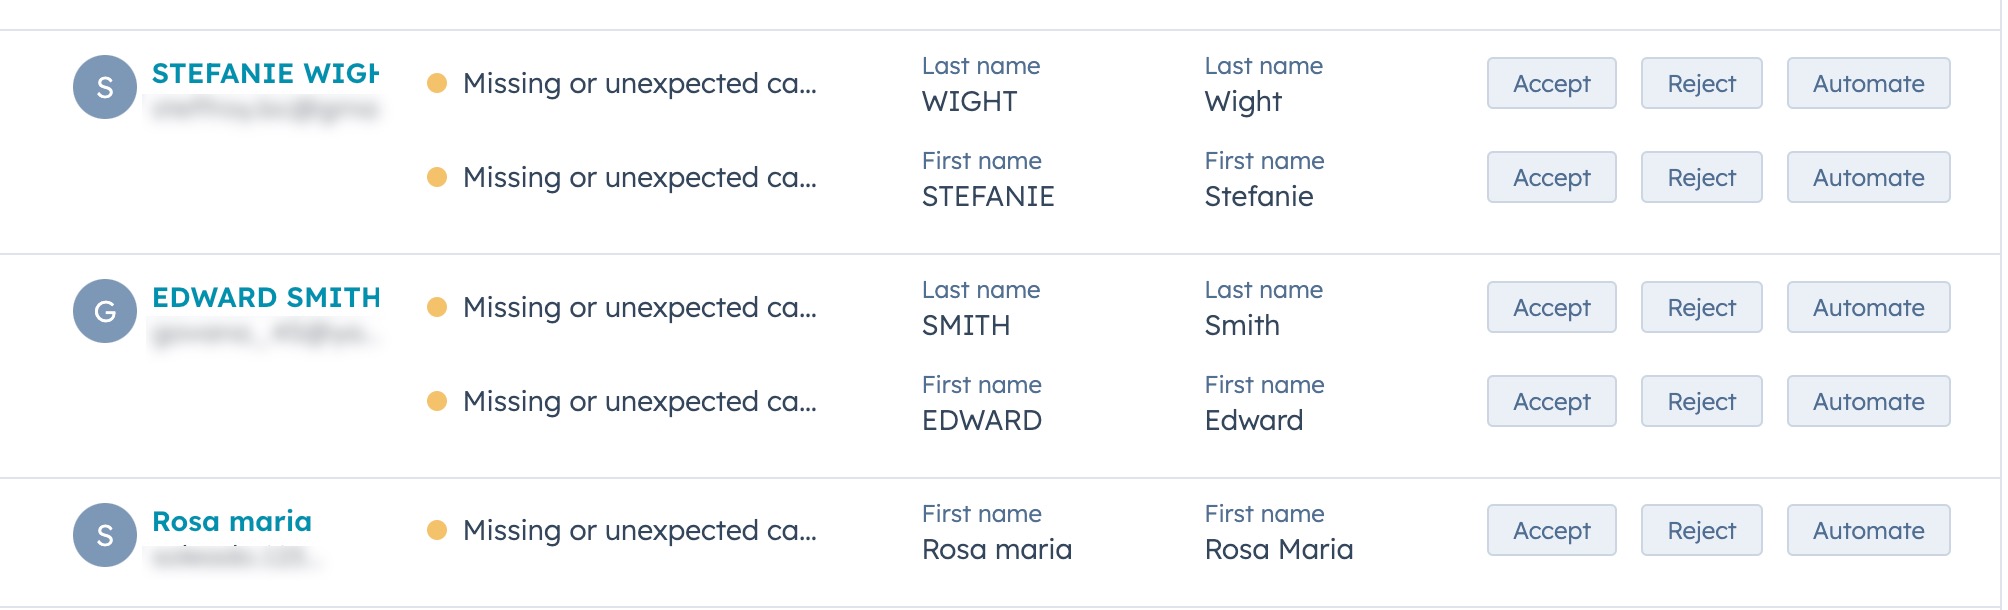Reject the WIGHT last name fix

coord(1701,83)
